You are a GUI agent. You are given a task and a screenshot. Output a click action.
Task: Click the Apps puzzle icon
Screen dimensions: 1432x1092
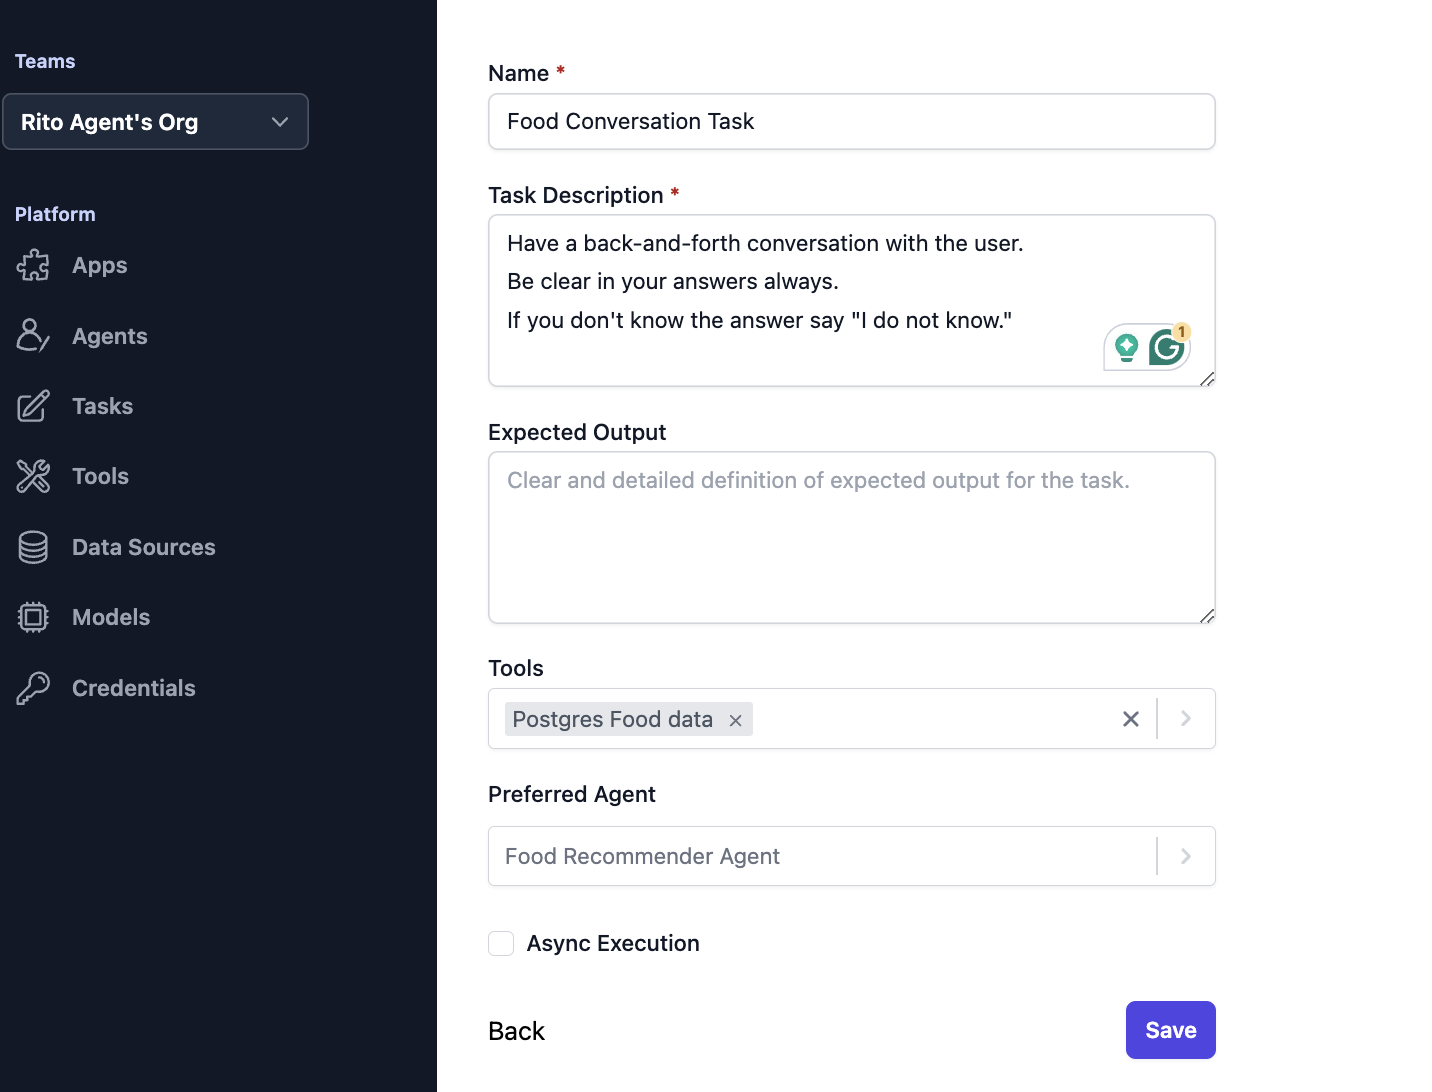(33, 265)
